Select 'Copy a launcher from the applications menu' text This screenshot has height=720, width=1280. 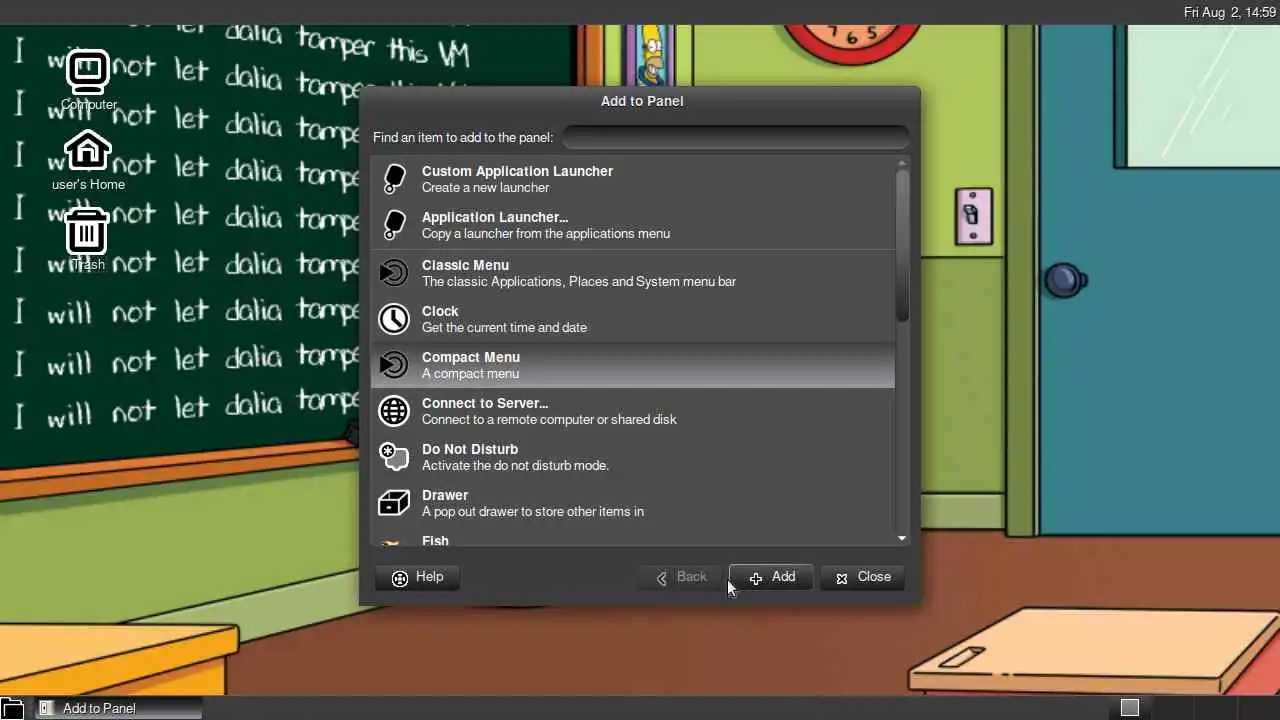(x=546, y=233)
